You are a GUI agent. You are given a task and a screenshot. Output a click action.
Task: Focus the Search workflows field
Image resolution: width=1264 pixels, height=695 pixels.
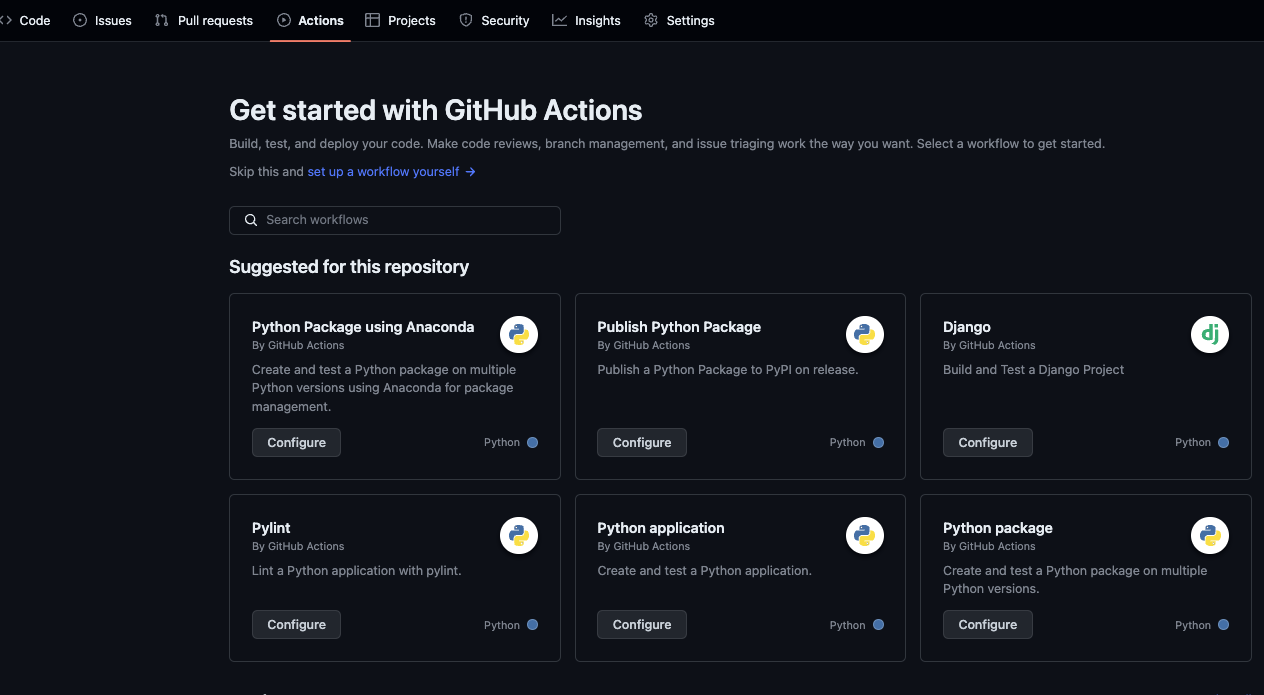coord(395,220)
